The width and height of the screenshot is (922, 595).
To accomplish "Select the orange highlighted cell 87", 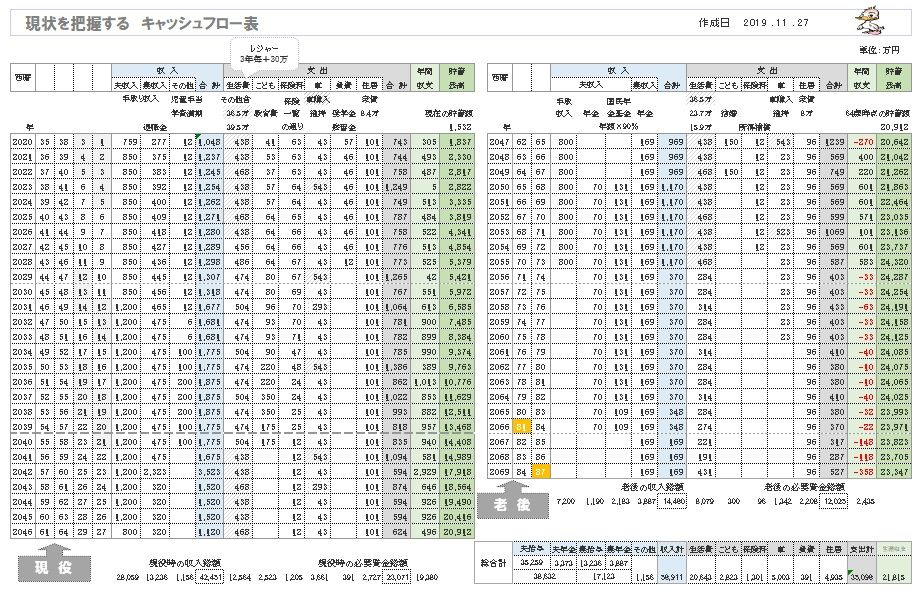I will coord(539,471).
